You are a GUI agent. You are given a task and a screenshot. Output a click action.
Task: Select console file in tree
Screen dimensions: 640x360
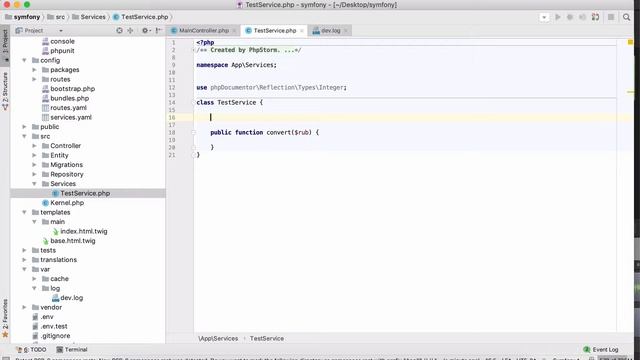pyautogui.click(x=62, y=41)
